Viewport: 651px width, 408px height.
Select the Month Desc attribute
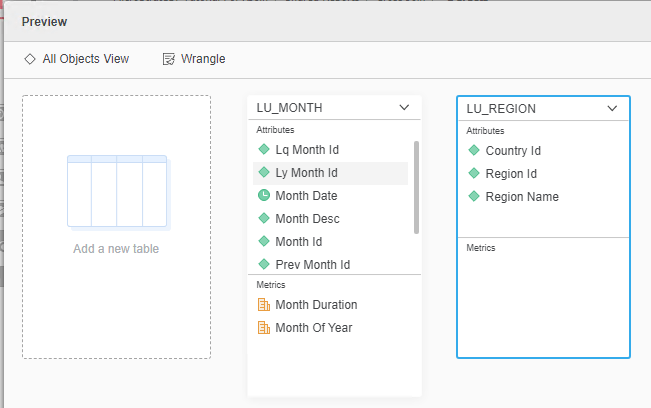306,219
